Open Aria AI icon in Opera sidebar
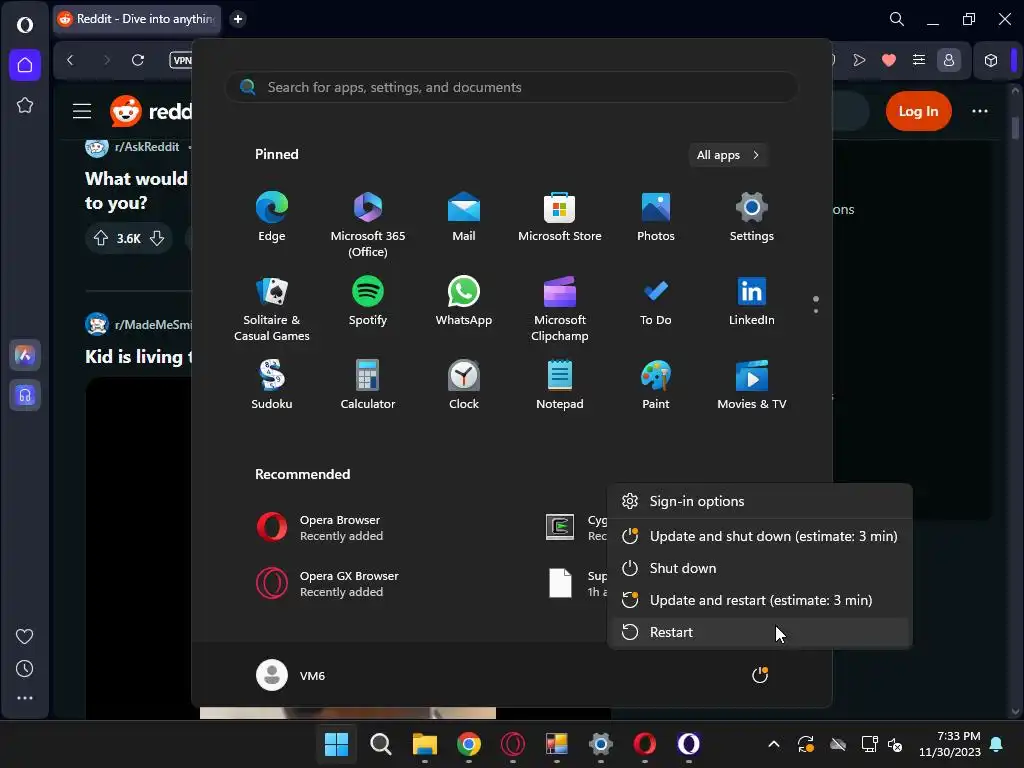1024x768 pixels. 25,355
